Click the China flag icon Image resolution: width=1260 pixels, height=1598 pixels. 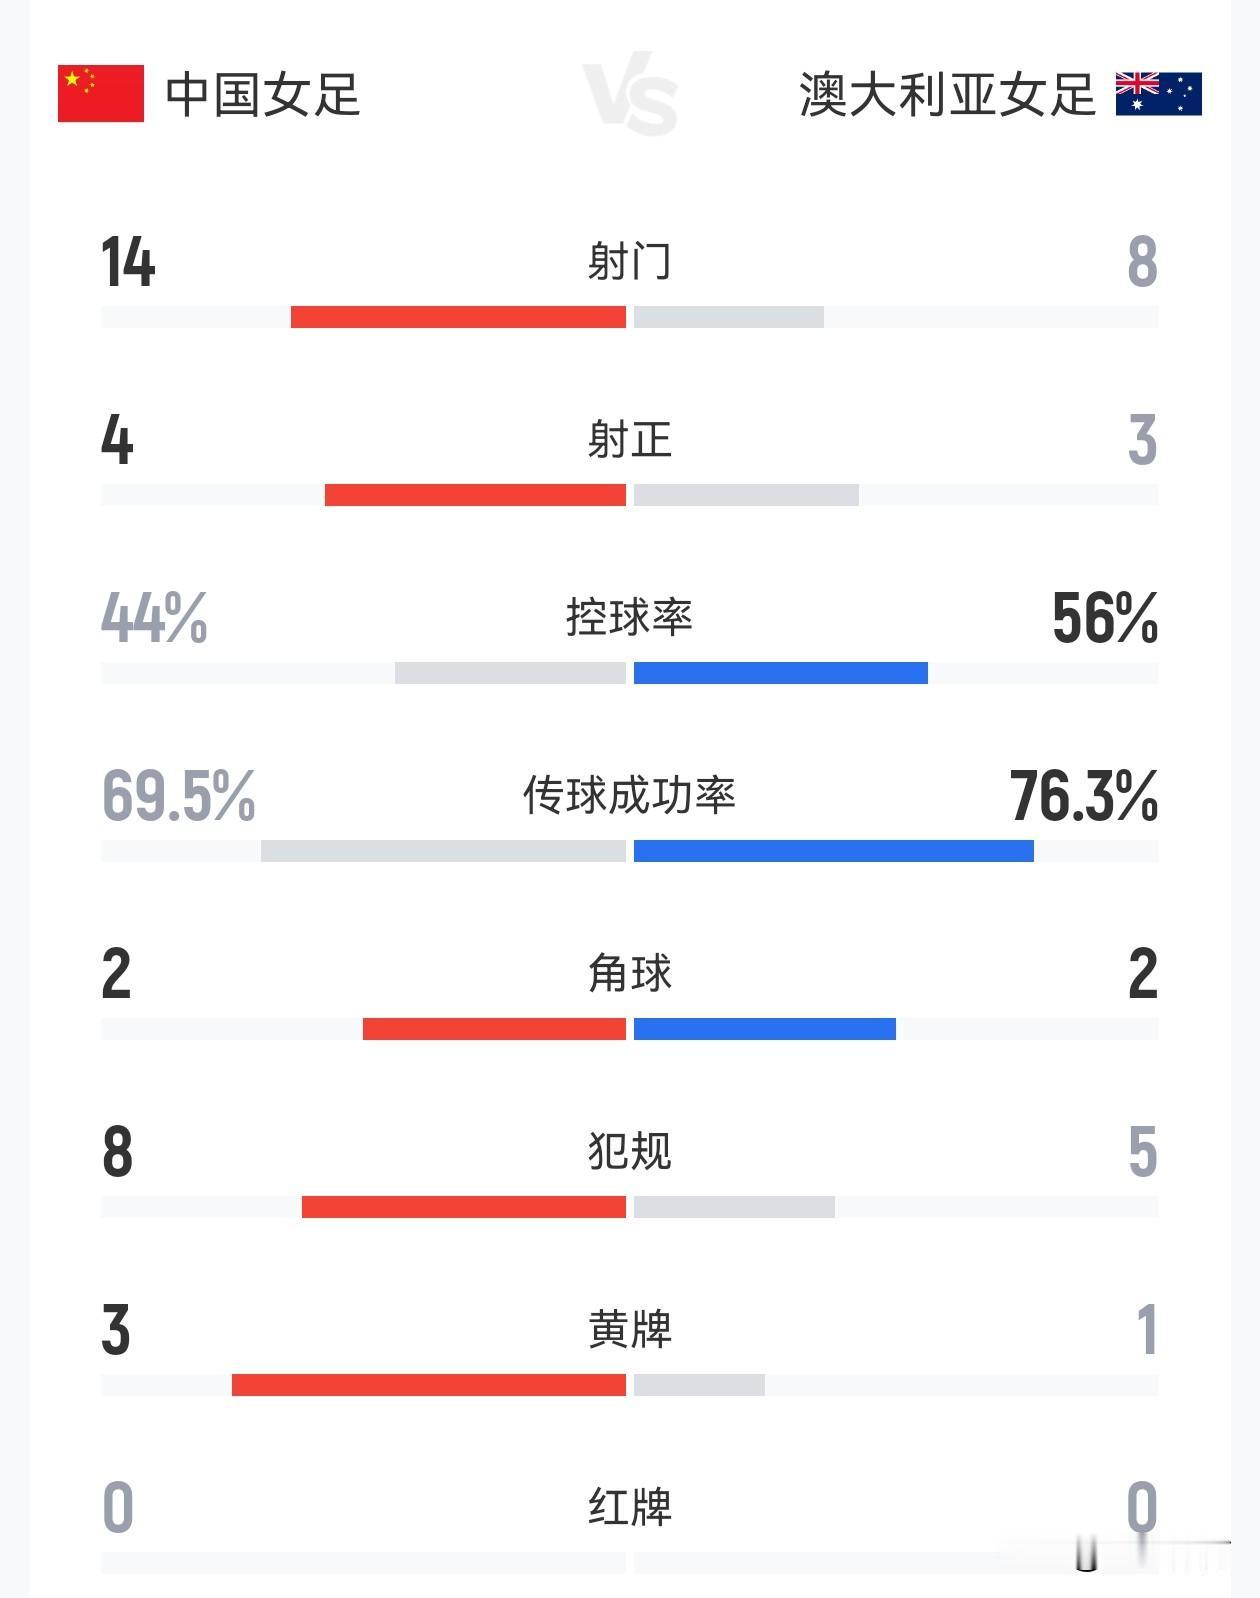click(x=100, y=94)
